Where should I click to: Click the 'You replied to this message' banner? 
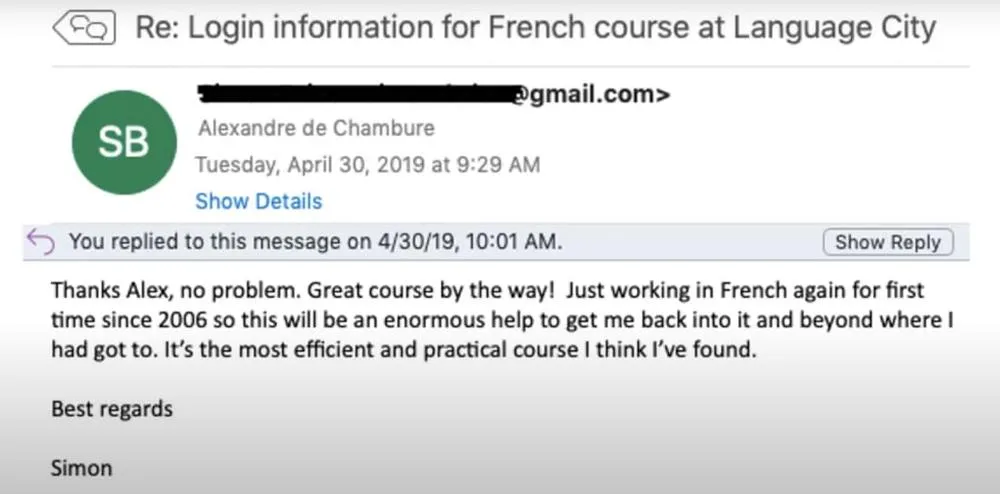[315, 241]
